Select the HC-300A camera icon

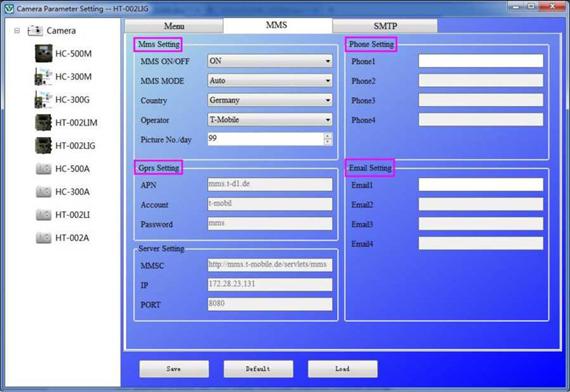pyautogui.click(x=44, y=192)
